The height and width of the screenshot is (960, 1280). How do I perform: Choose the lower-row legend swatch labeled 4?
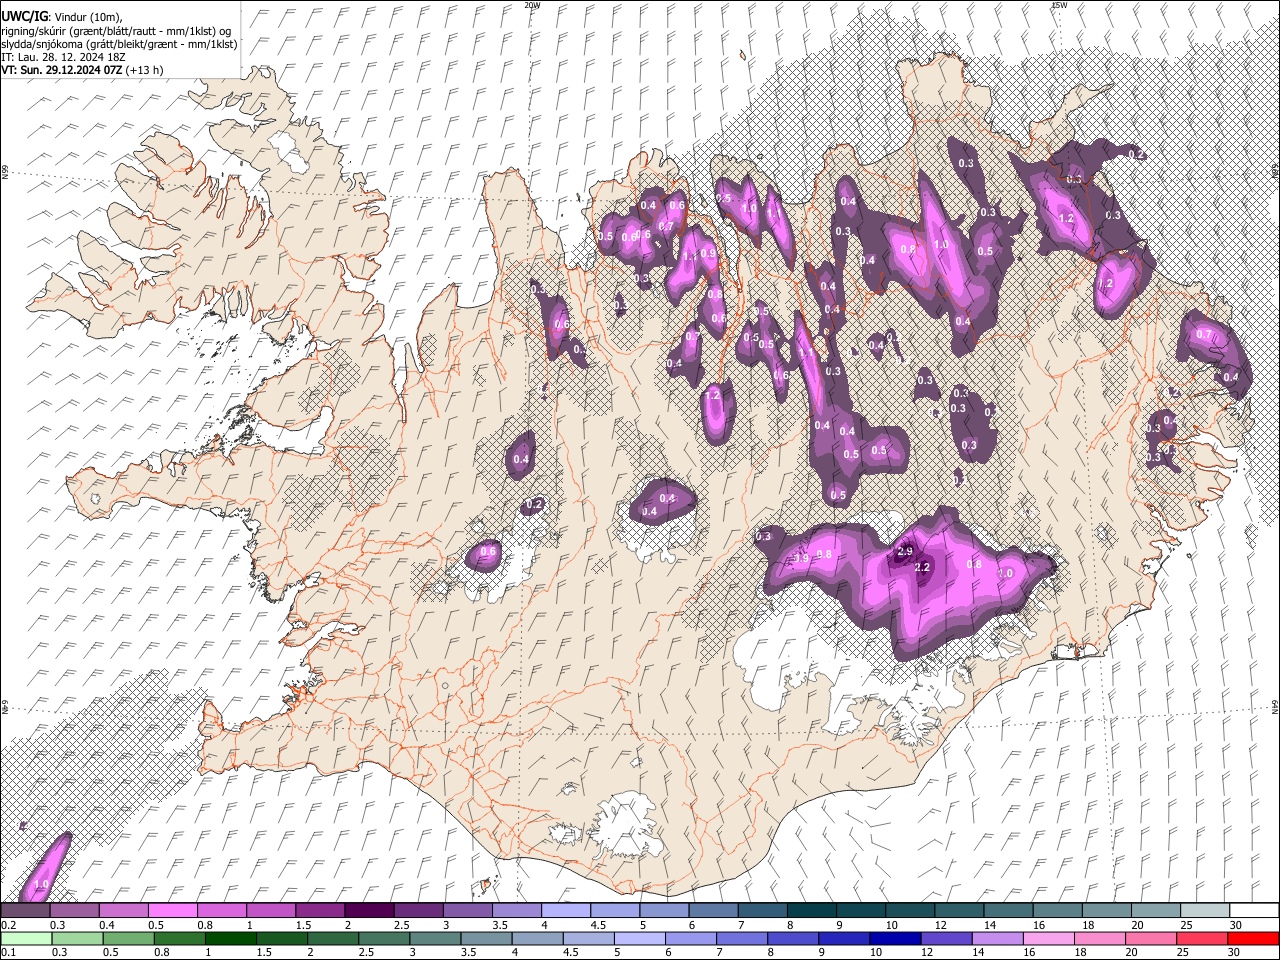537,938
